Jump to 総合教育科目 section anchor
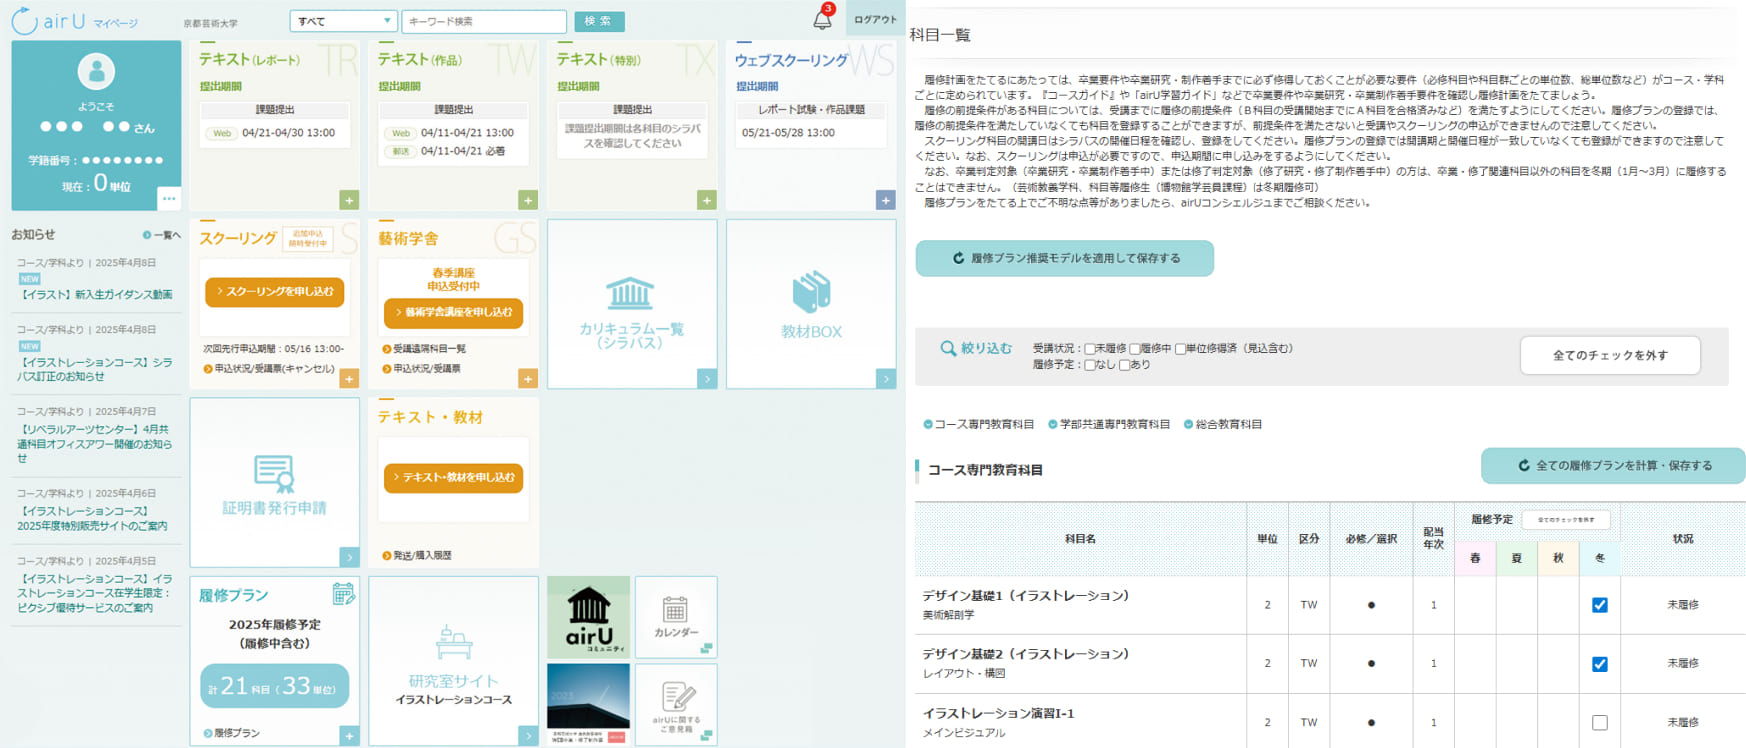Screen dimensions: 1746x748 coord(1223,424)
